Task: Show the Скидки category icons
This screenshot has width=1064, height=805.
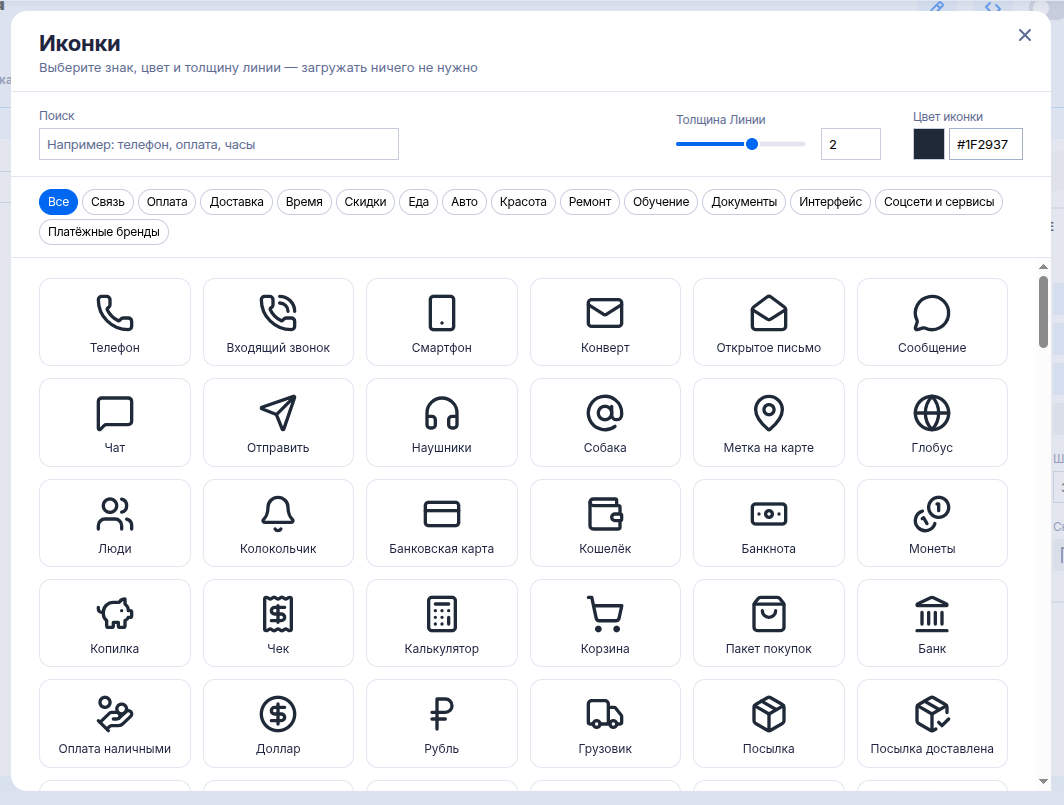Action: click(x=365, y=202)
